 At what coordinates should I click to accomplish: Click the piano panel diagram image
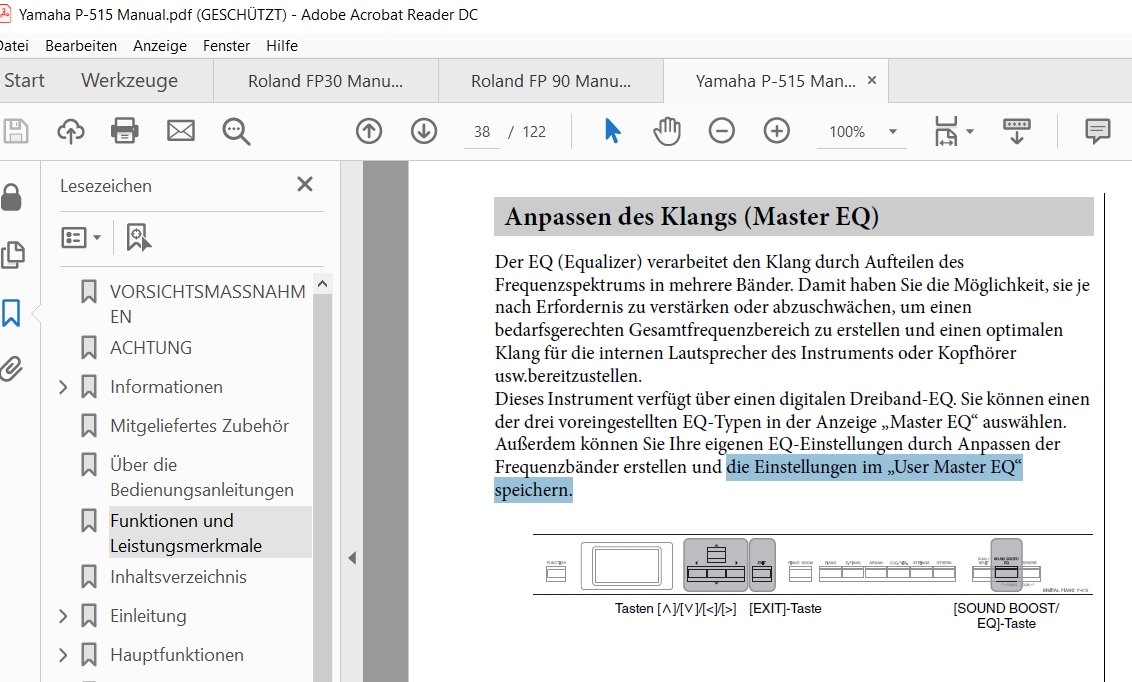point(813,564)
